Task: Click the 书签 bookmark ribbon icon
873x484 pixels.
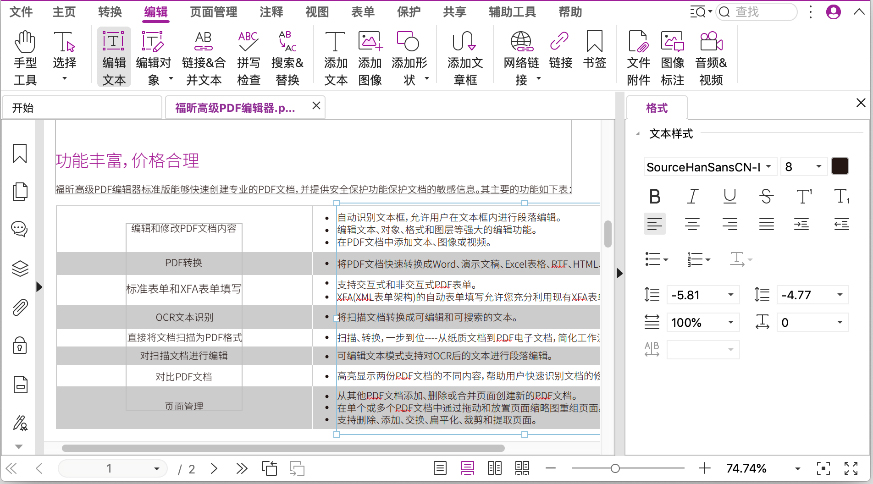Action: [x=594, y=58]
